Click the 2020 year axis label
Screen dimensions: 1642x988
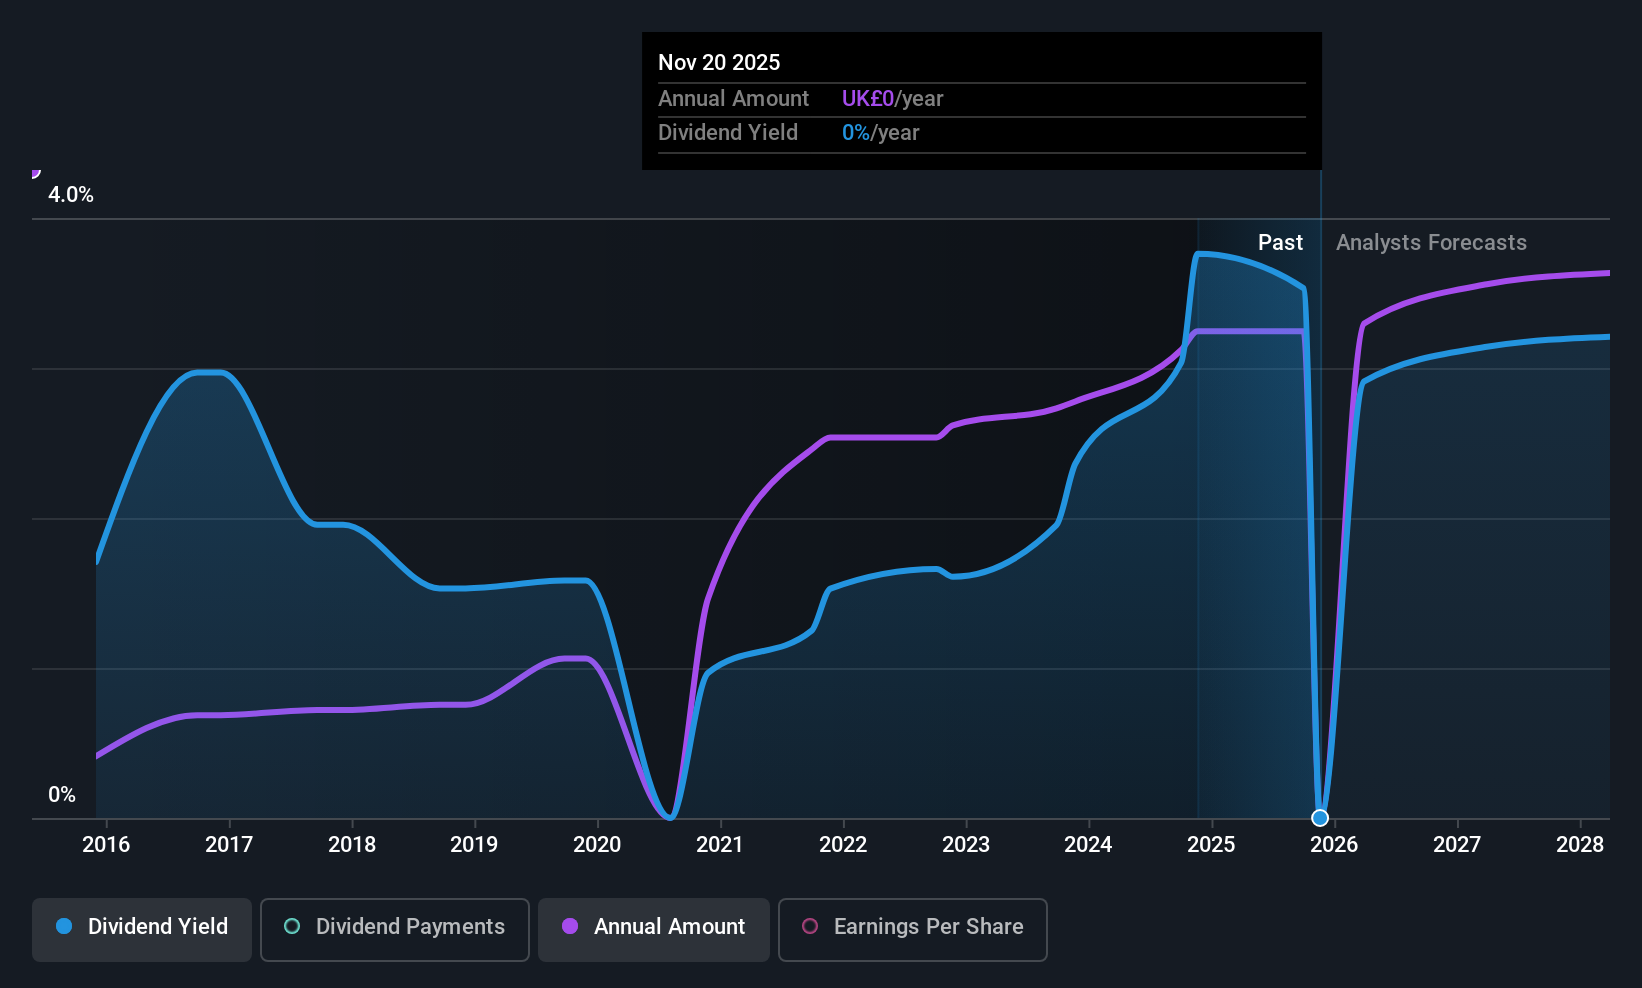coord(596,844)
